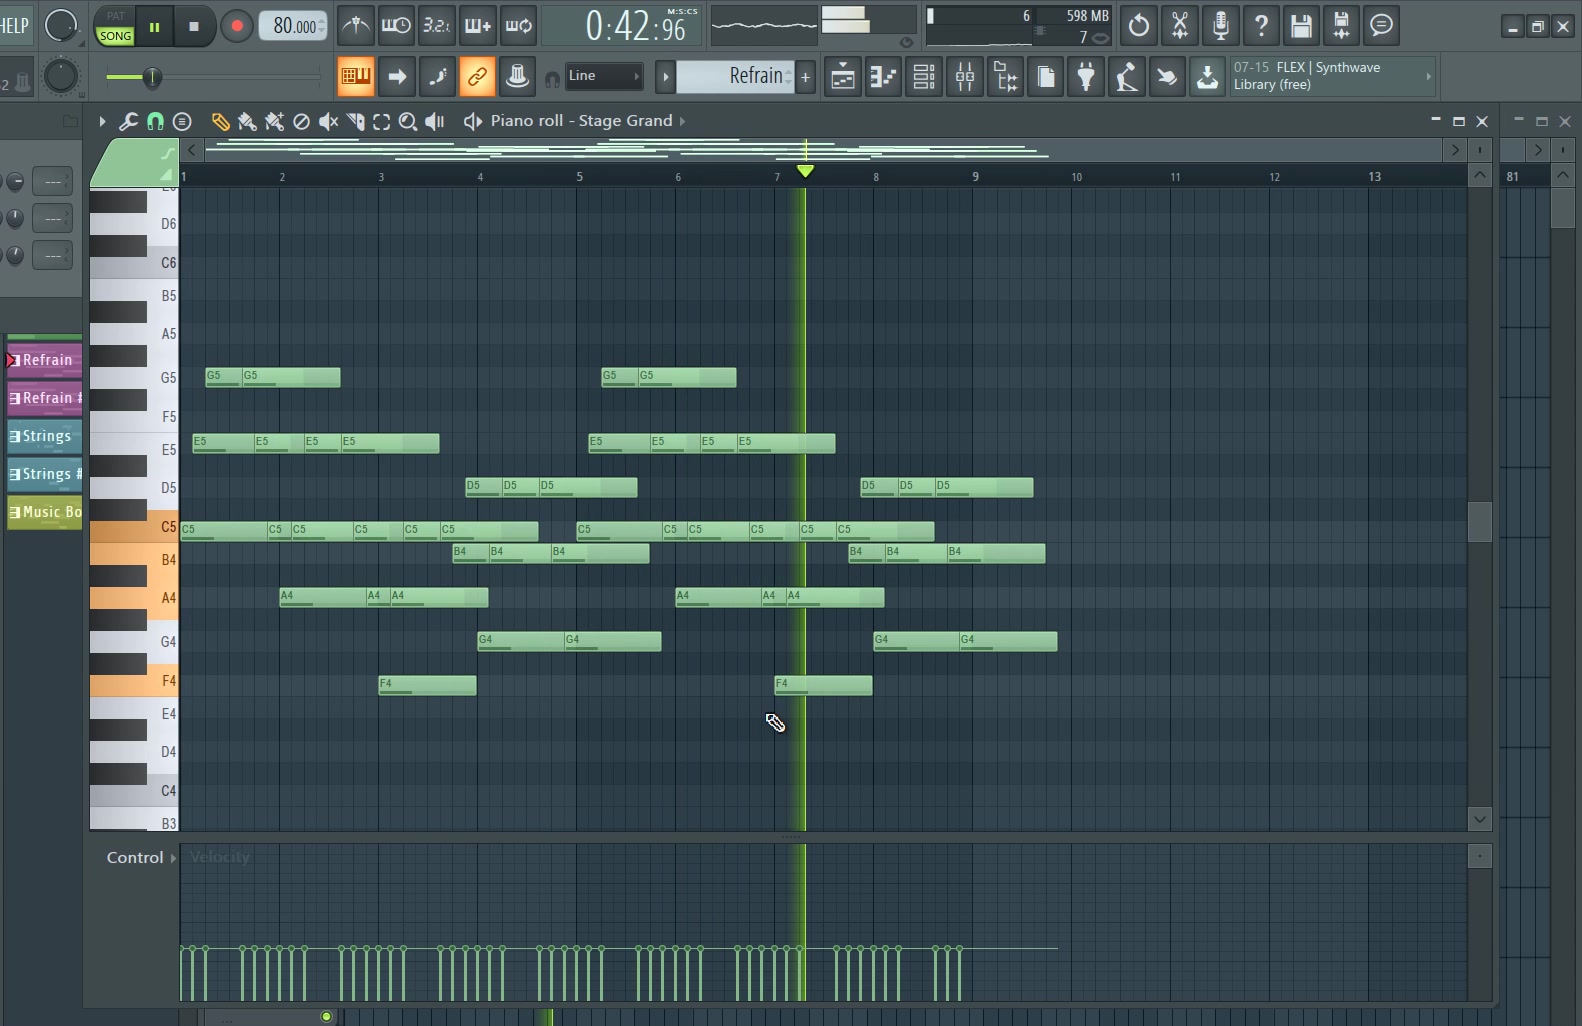Select the Refrain pattern in picker
Screen dimensions: 1582x1026
[x=44, y=360]
